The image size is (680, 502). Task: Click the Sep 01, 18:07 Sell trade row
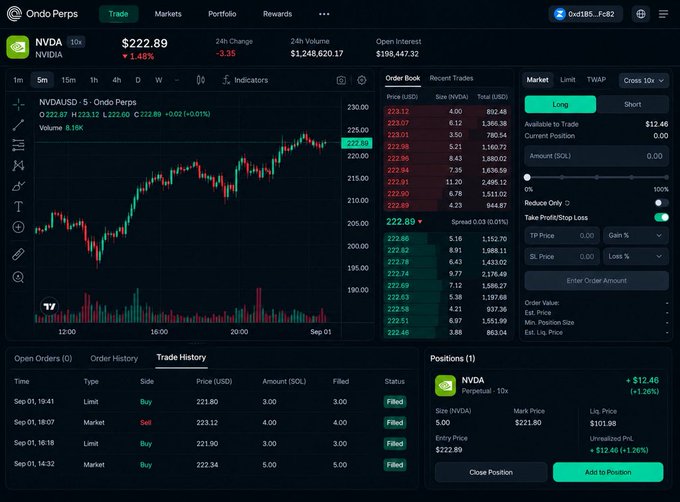pos(210,422)
